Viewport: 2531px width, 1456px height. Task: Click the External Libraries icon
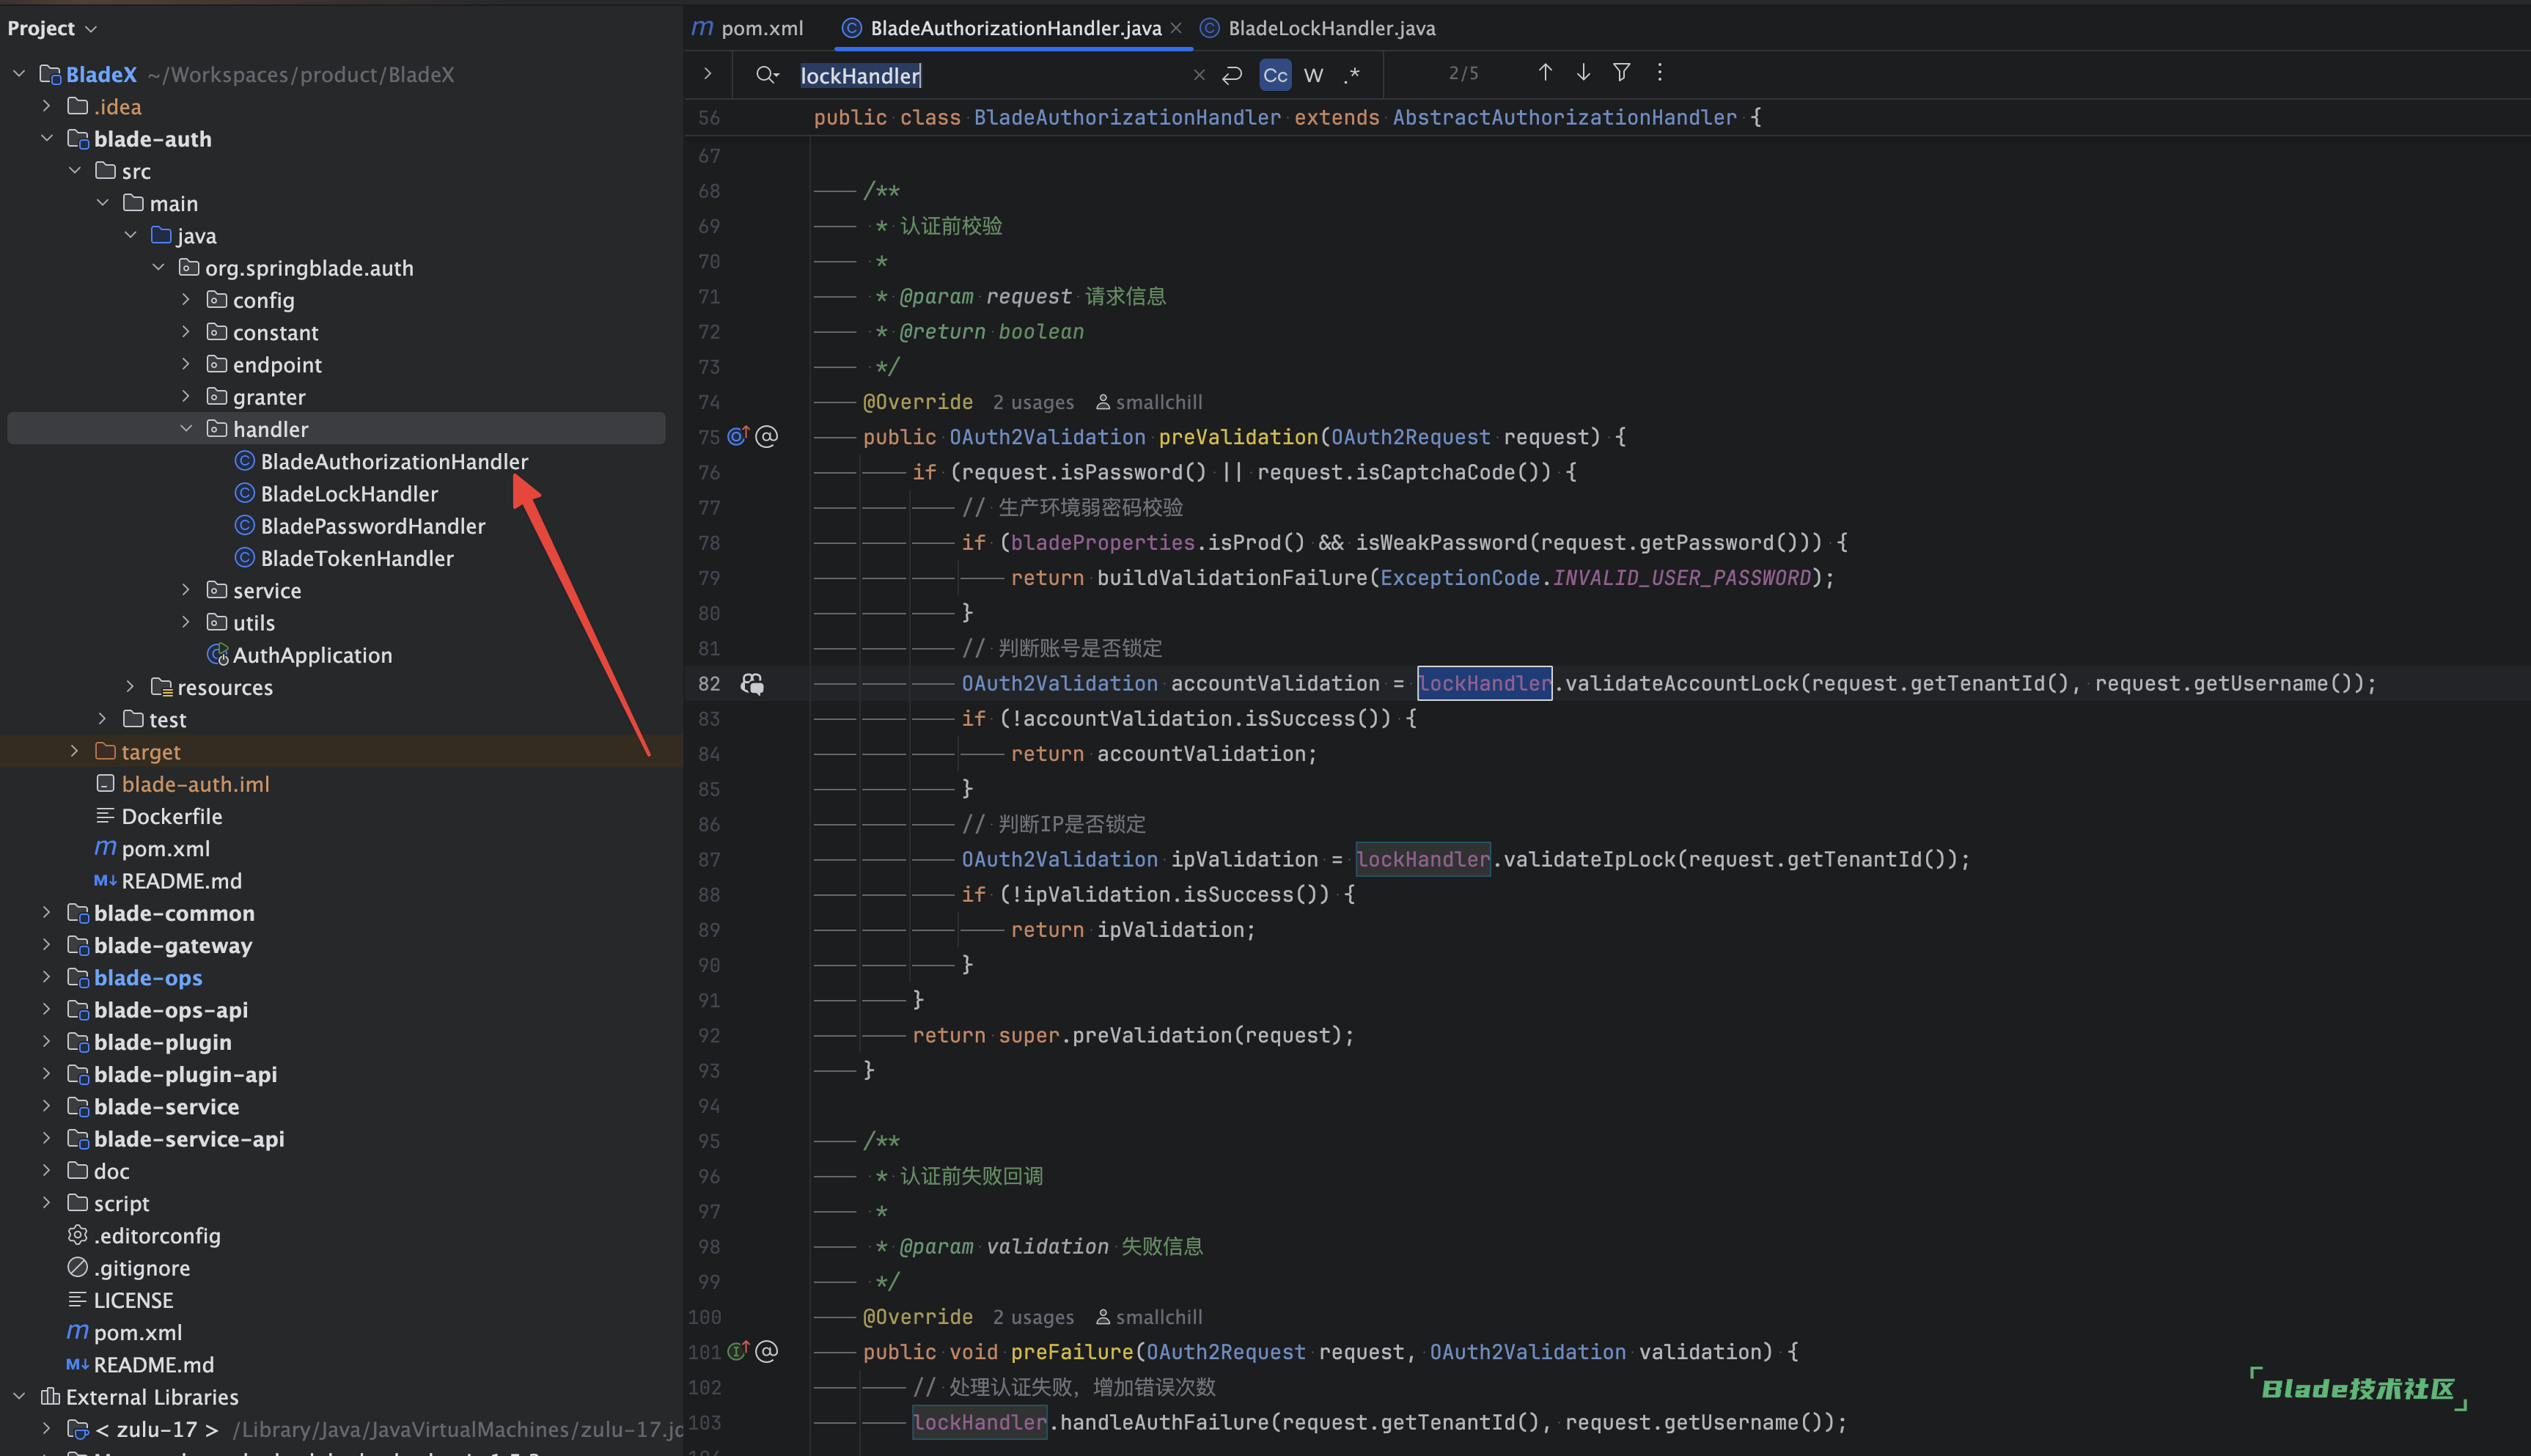[49, 1396]
